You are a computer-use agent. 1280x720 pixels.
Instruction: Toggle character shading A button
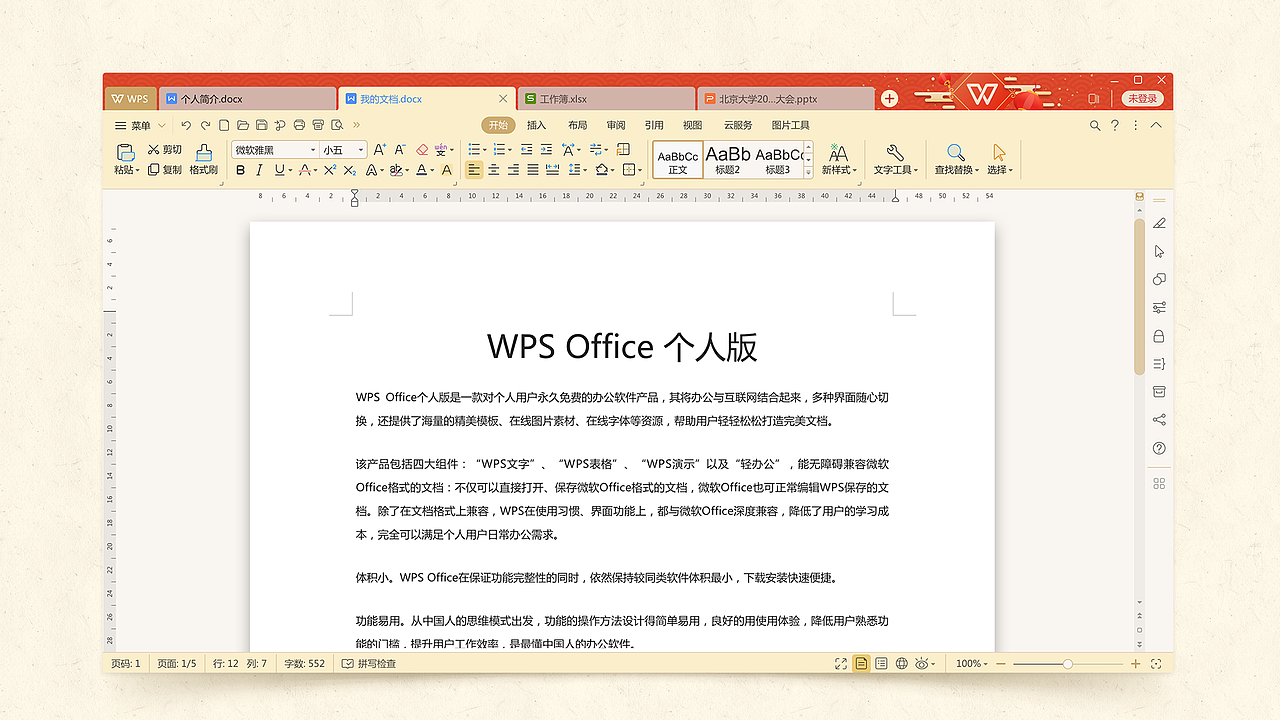[x=447, y=170]
